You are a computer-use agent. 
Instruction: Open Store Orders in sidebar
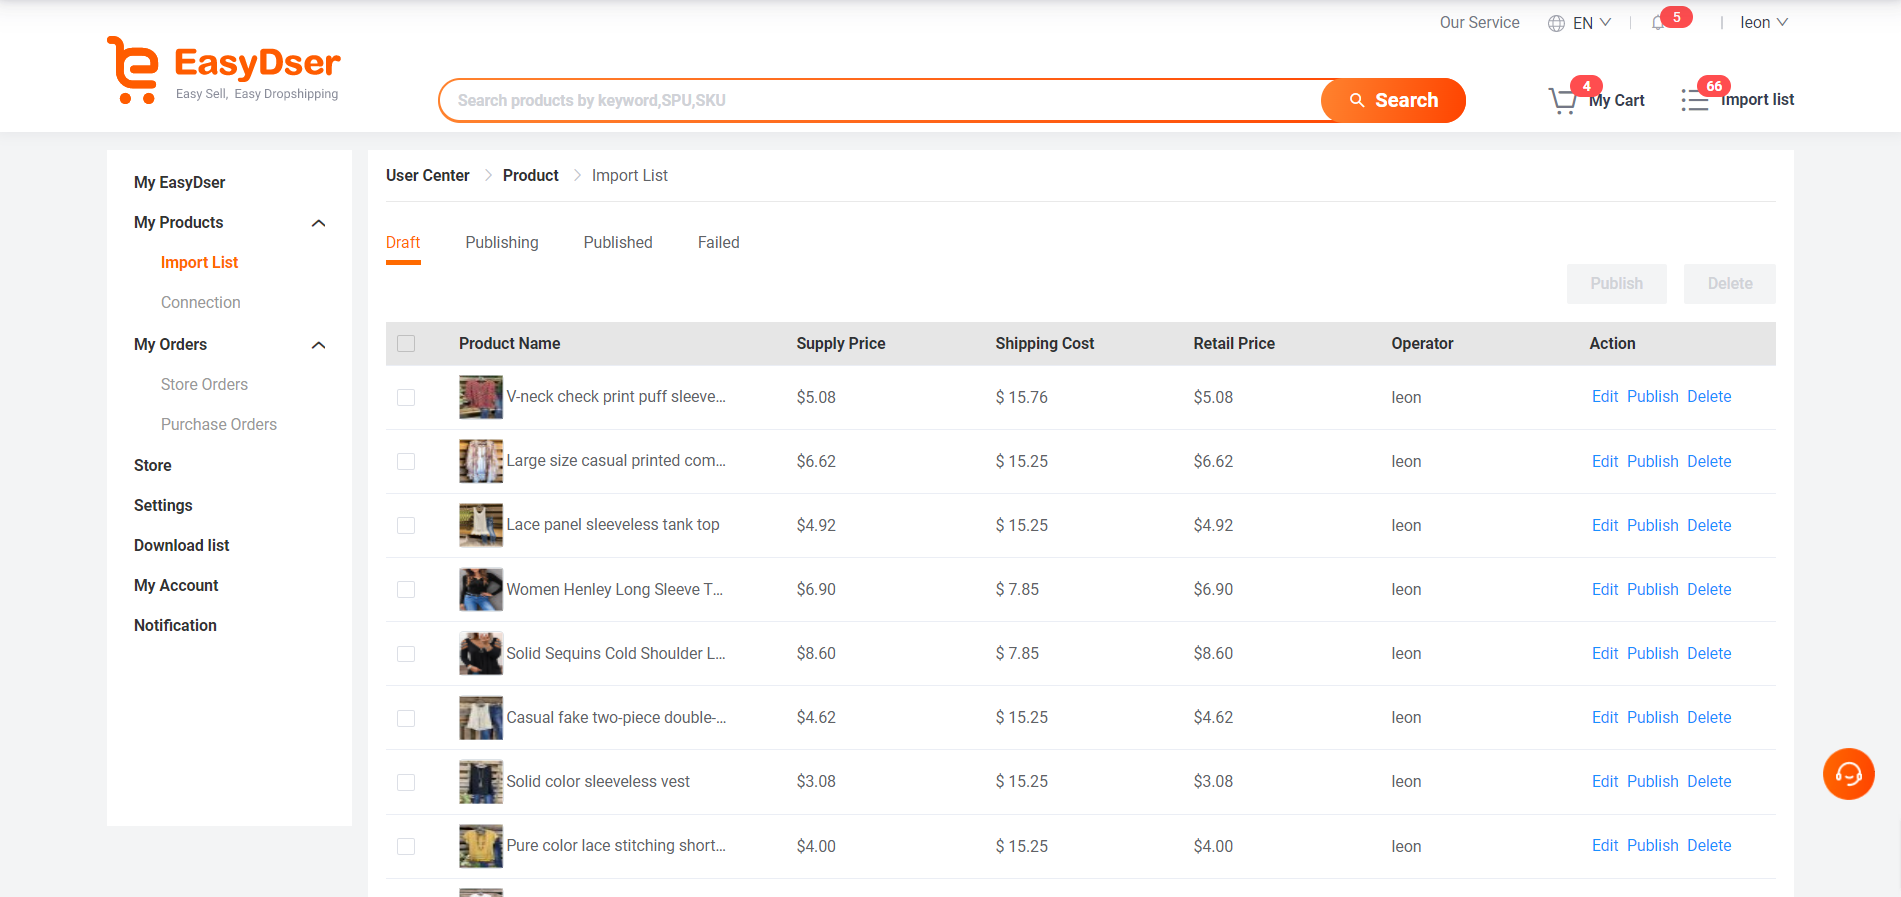pyautogui.click(x=204, y=384)
